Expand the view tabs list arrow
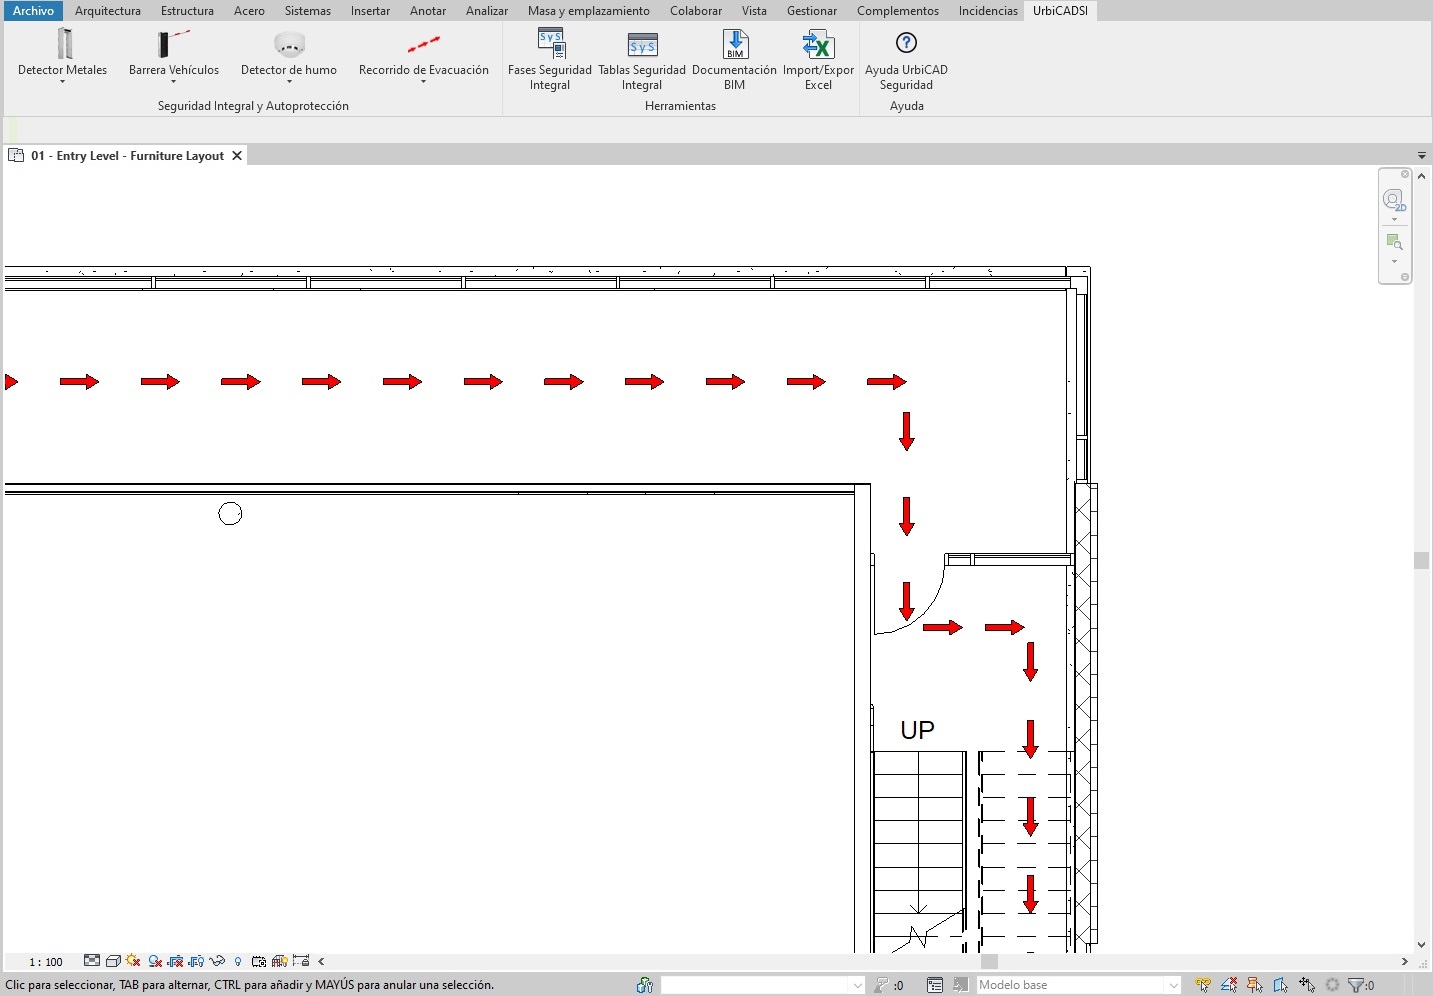The image size is (1433, 996). click(x=1421, y=156)
